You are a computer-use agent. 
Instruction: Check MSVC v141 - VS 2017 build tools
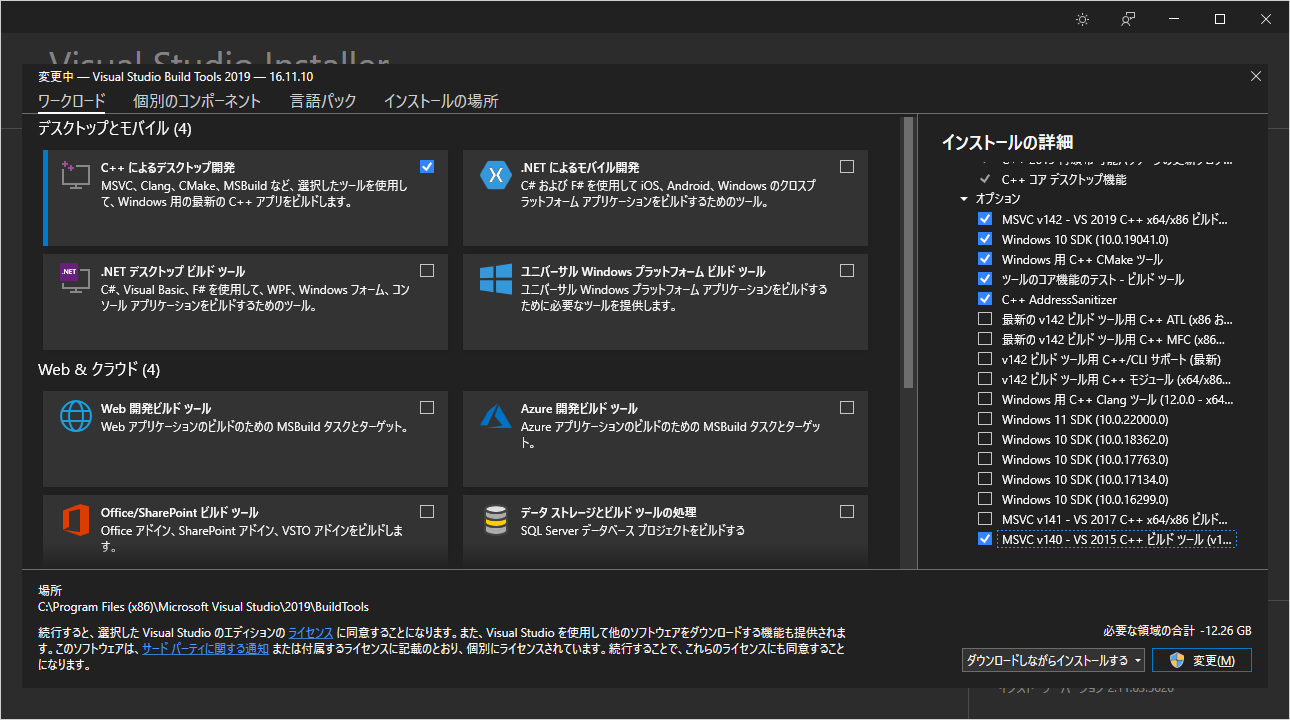[985, 519]
